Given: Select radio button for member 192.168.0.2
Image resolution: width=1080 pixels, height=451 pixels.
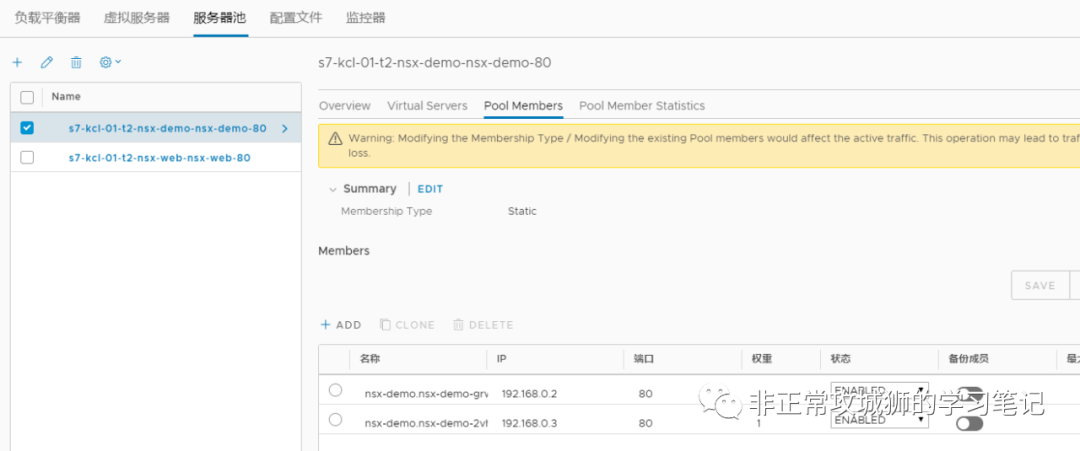Looking at the screenshot, I should (x=335, y=390).
